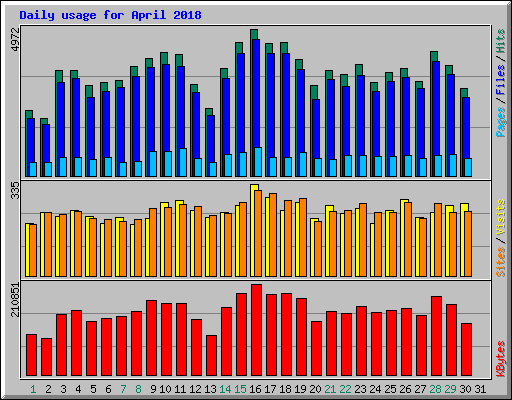Click the 'Daily usage for April 2018' title

pos(110,15)
